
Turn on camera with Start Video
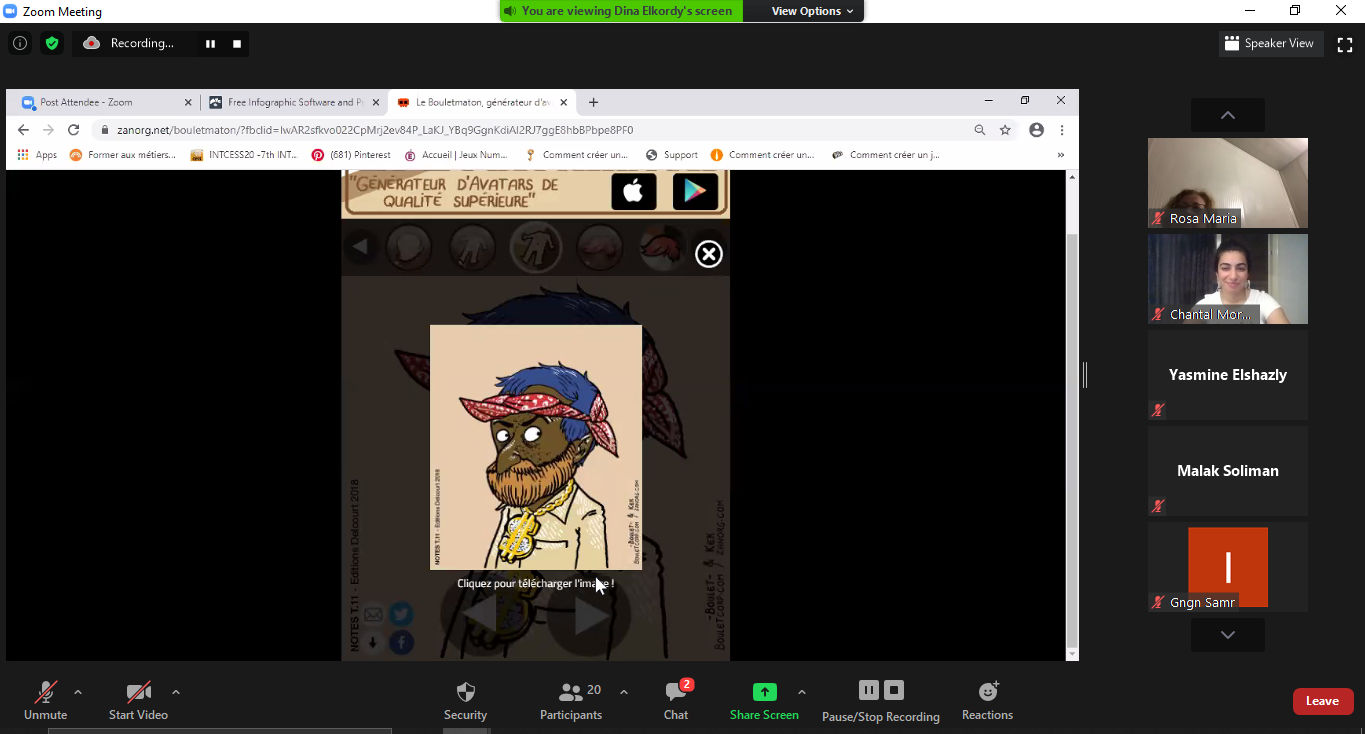click(138, 700)
